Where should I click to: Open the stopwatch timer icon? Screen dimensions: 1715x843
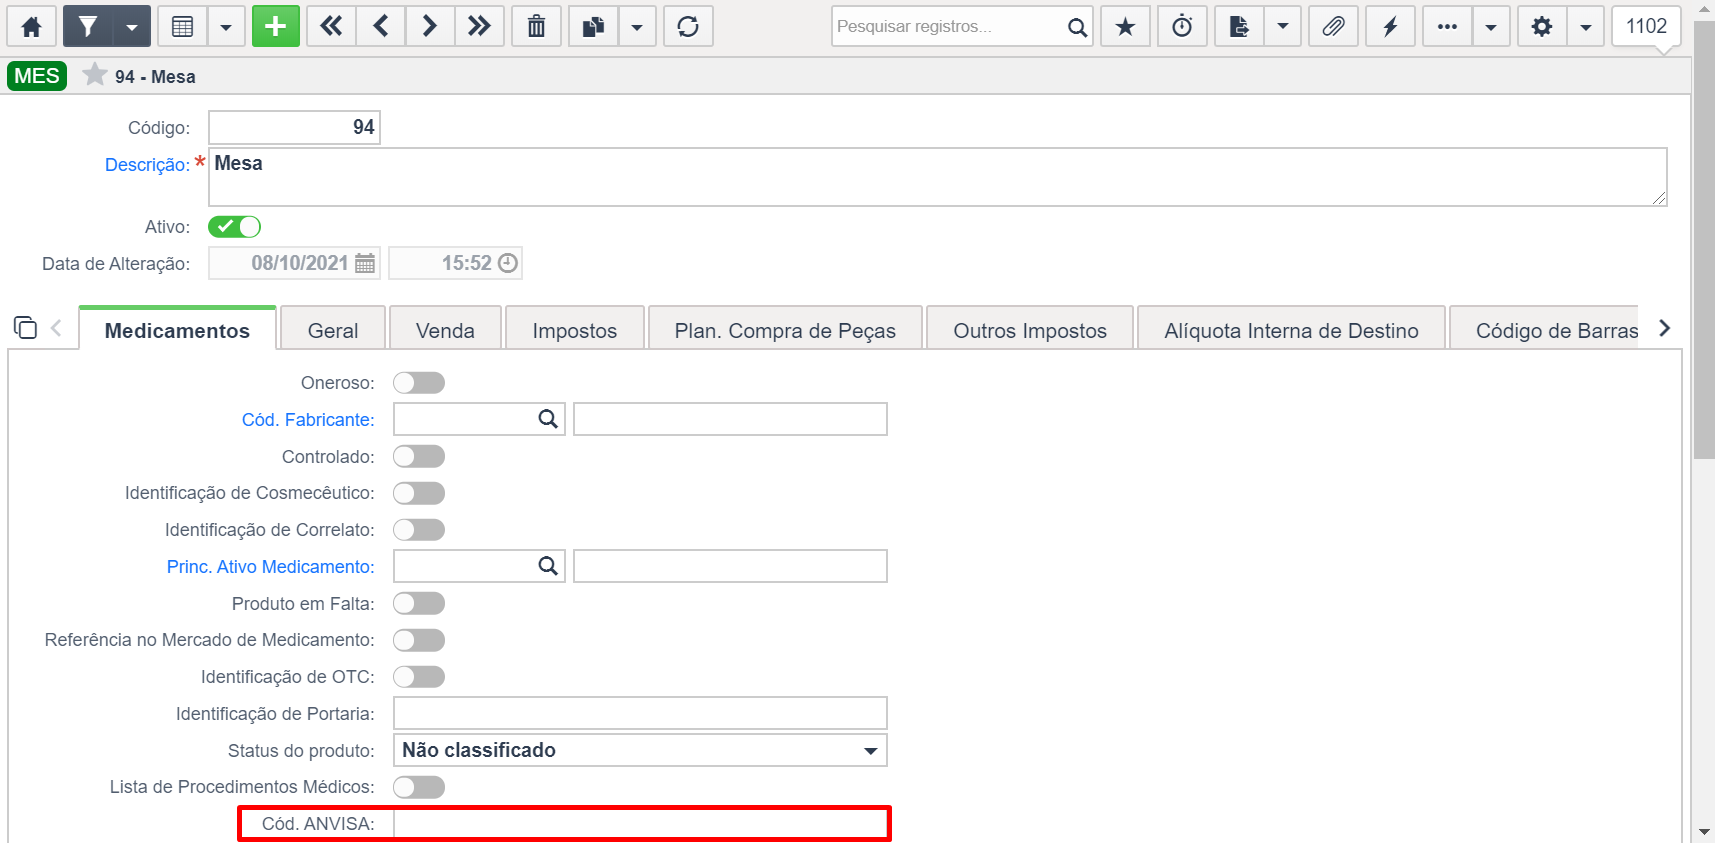1183,26
